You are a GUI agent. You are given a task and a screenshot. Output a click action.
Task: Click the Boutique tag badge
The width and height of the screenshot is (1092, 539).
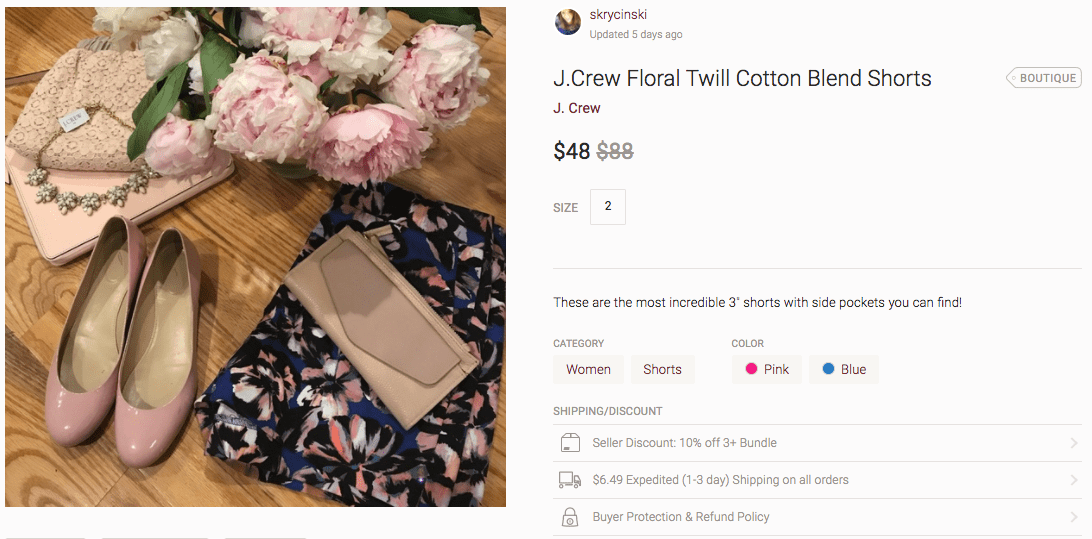coord(1043,78)
